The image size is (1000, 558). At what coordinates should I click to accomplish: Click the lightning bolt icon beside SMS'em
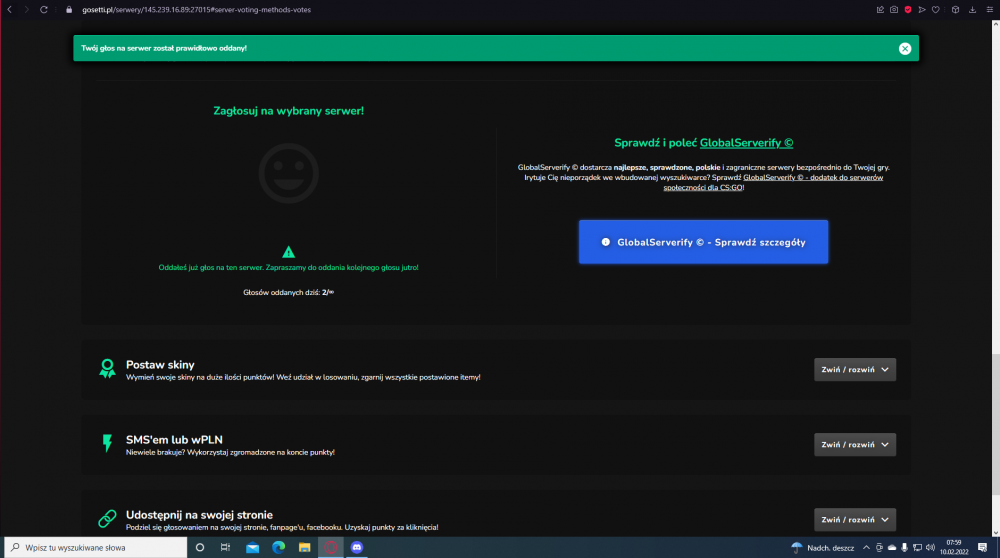point(107,443)
